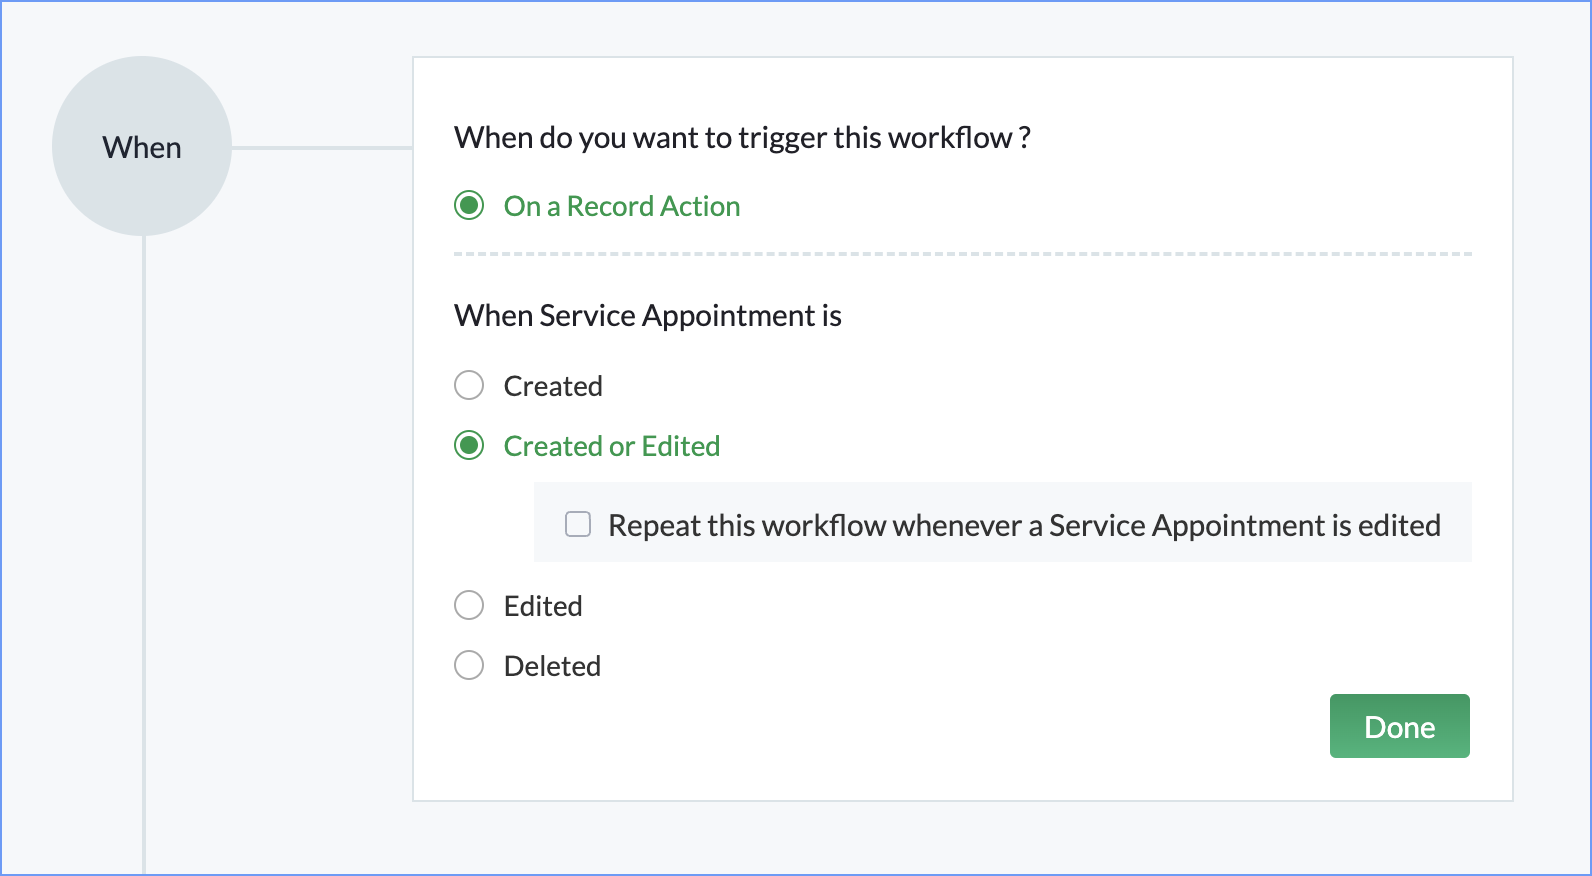Enable the Repeat this workflow checkbox
The height and width of the screenshot is (876, 1592).
(578, 524)
